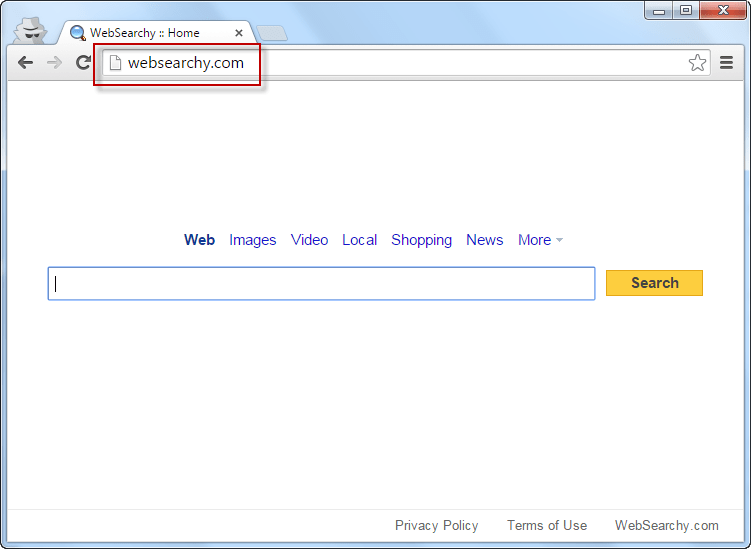
Task: Open the Privacy Policy link
Action: click(436, 526)
